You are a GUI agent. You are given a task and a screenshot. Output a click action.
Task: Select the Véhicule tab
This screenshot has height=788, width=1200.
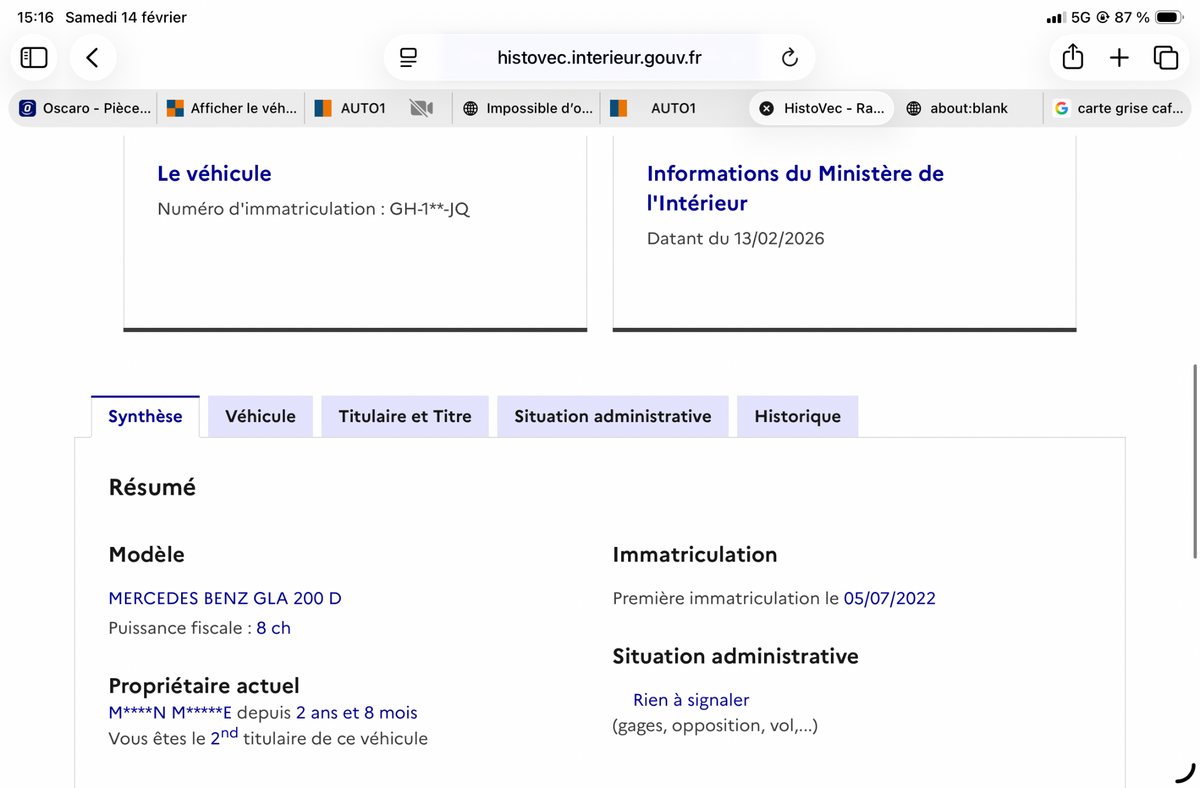tap(260, 417)
